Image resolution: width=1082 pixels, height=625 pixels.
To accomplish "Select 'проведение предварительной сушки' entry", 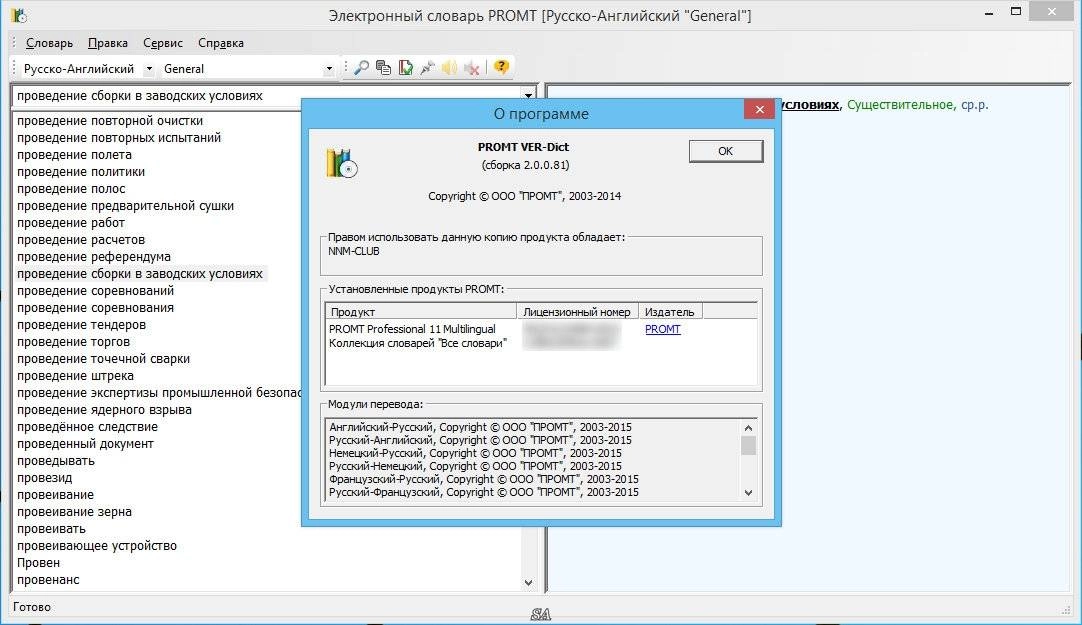I will coord(125,206).
